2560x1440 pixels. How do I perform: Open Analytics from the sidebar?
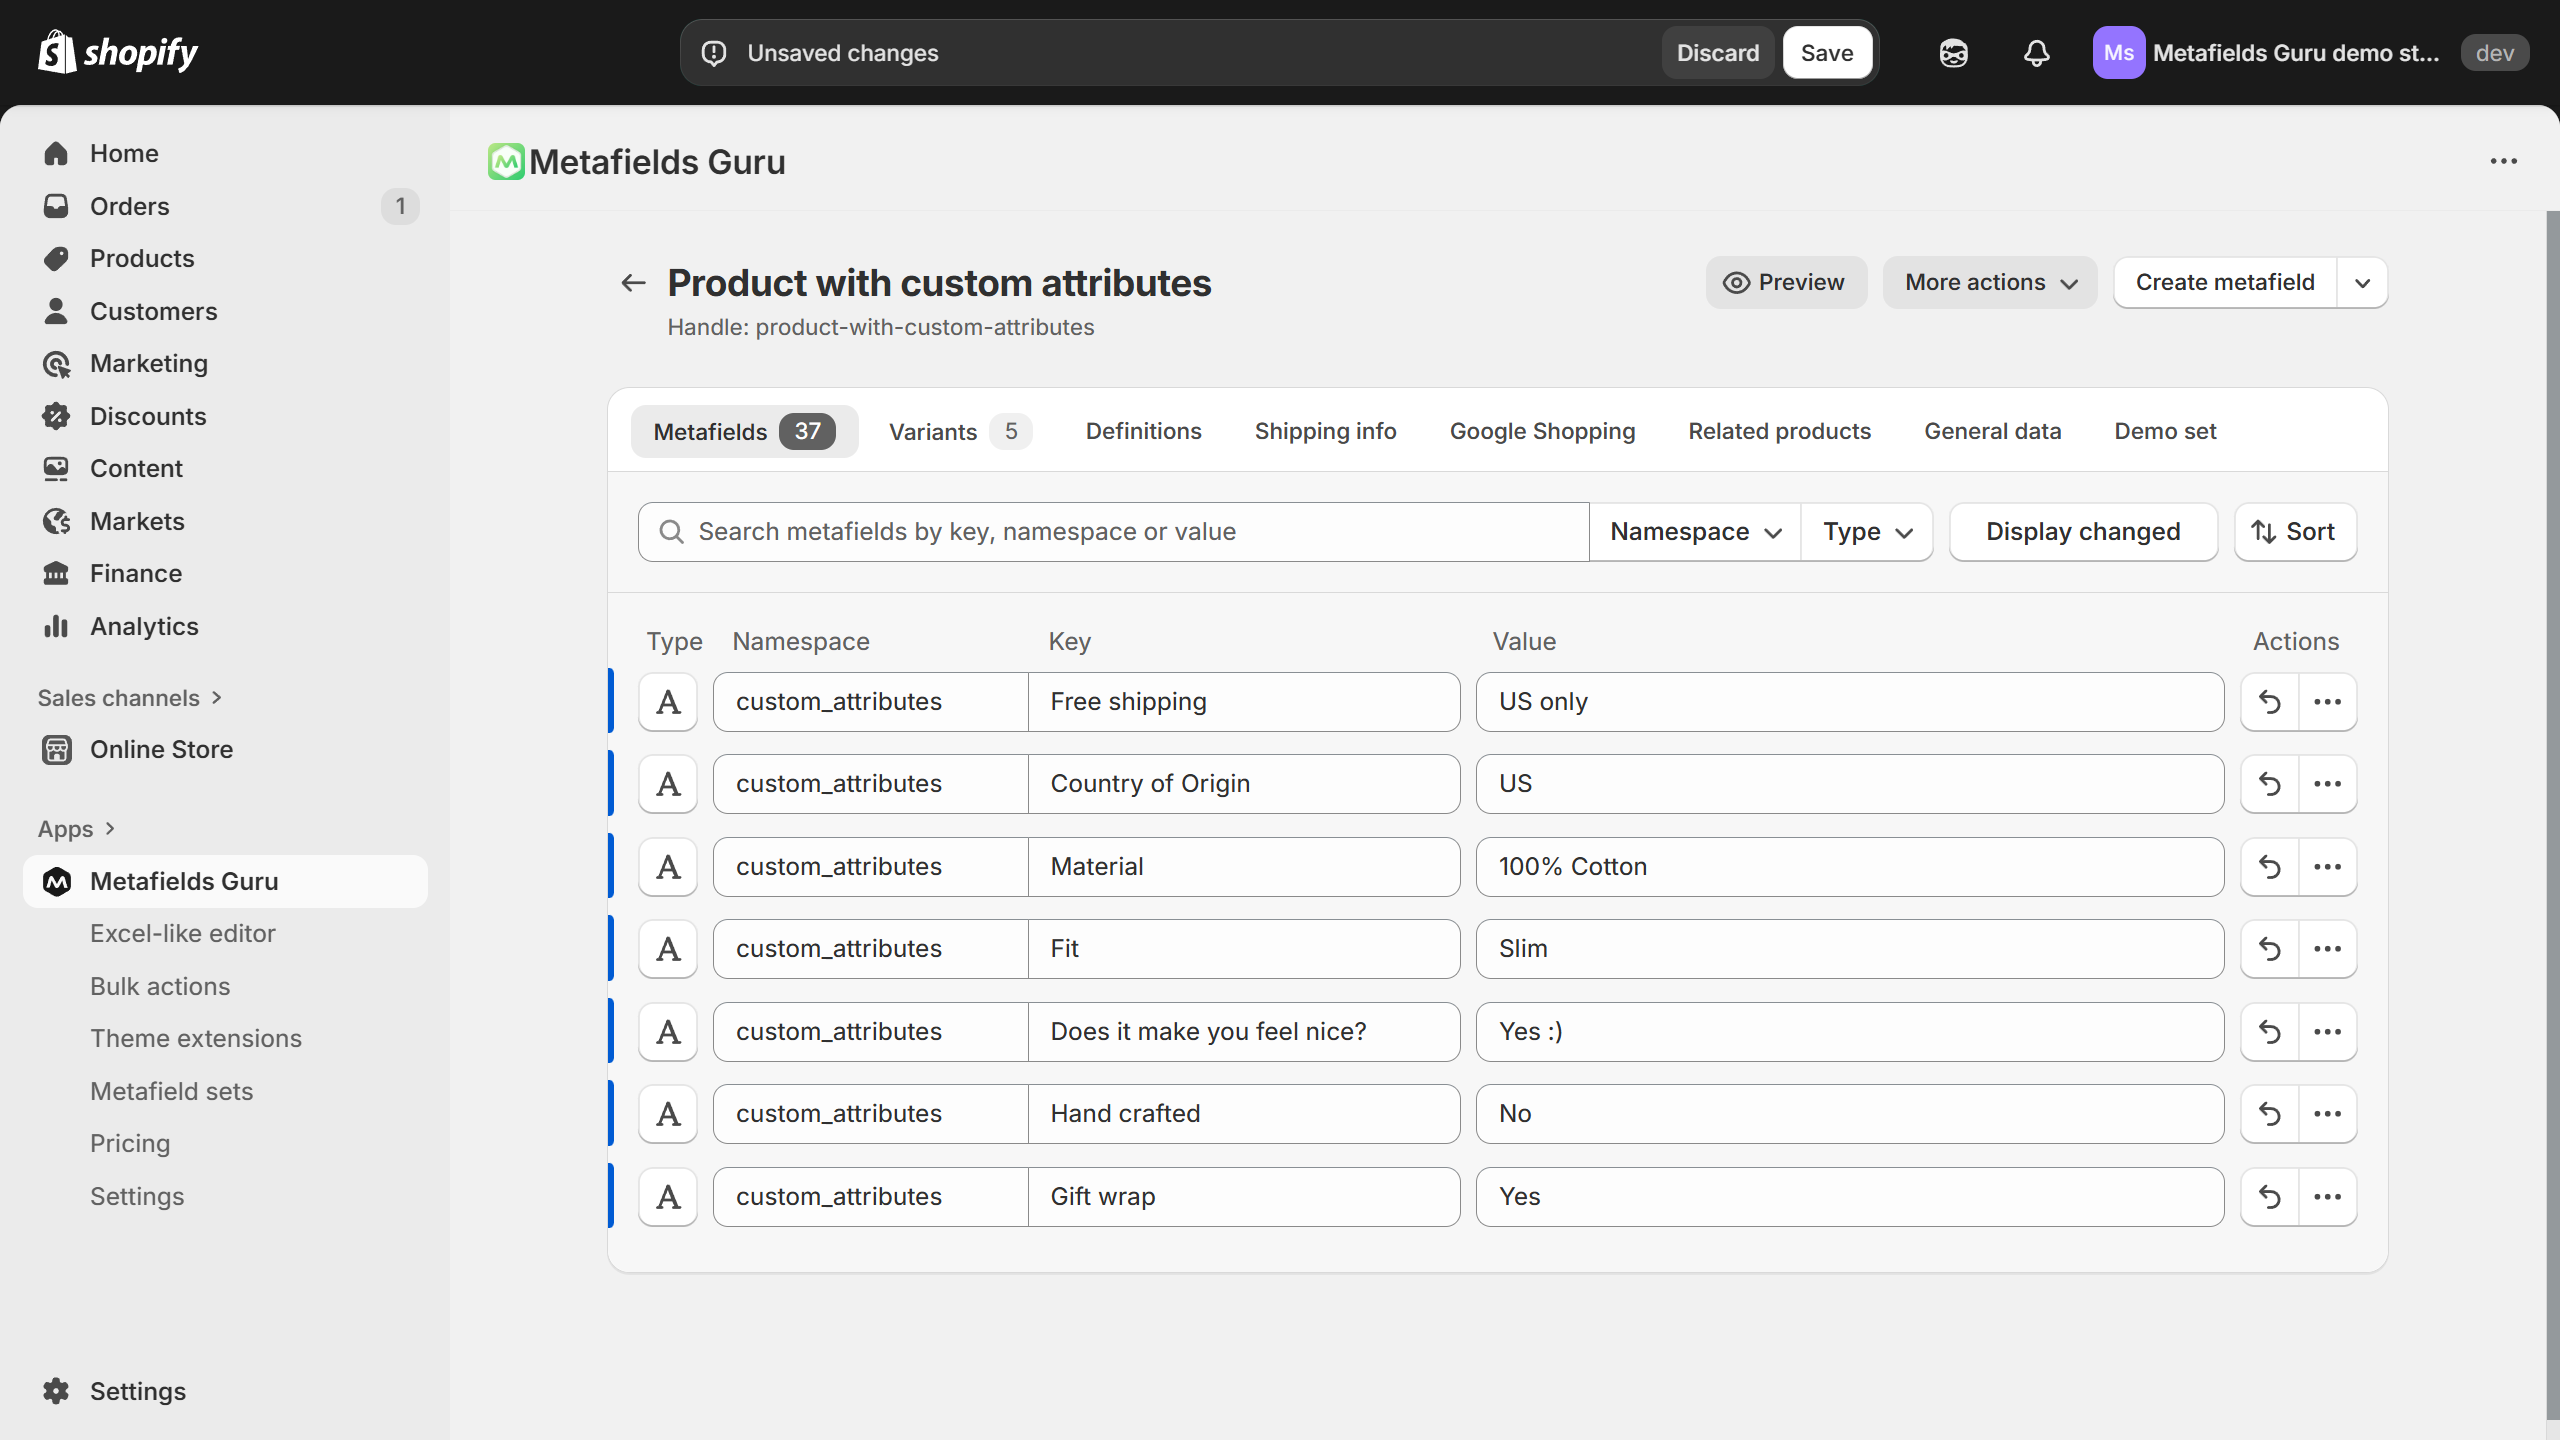[144, 626]
